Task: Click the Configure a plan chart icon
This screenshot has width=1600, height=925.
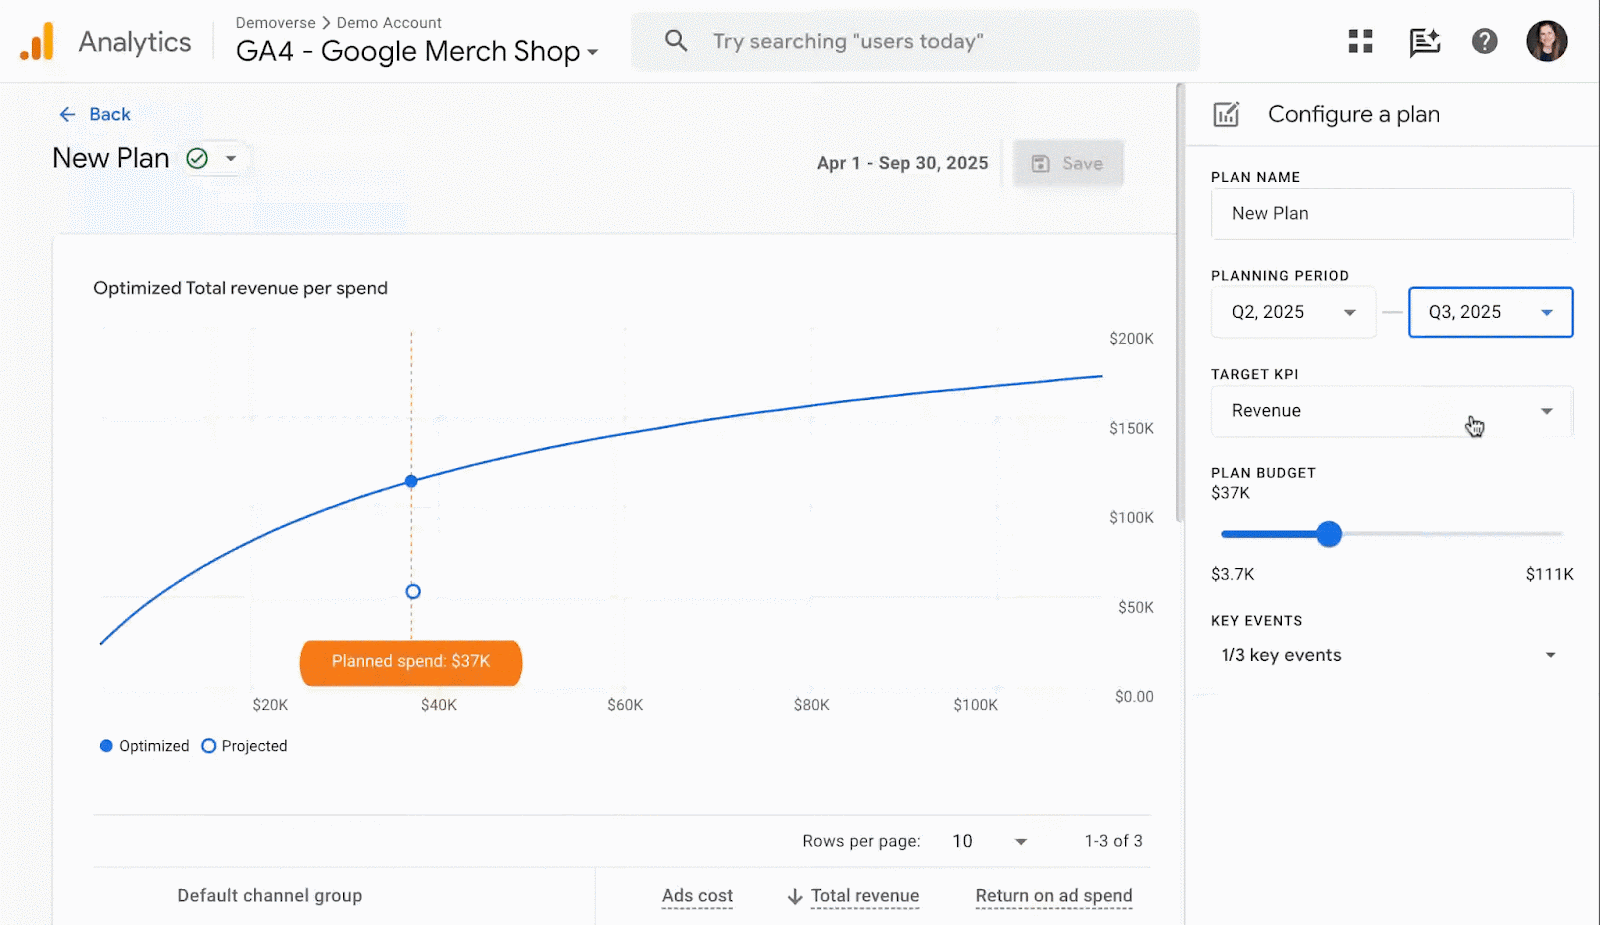Action: click(1226, 114)
